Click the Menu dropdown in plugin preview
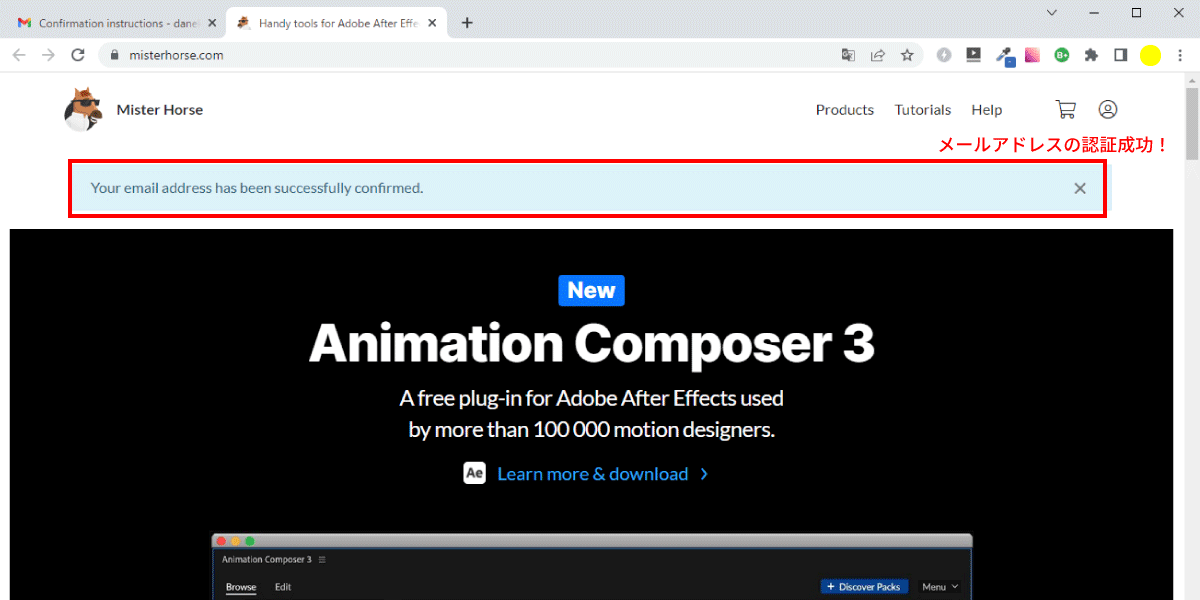 tap(940, 587)
